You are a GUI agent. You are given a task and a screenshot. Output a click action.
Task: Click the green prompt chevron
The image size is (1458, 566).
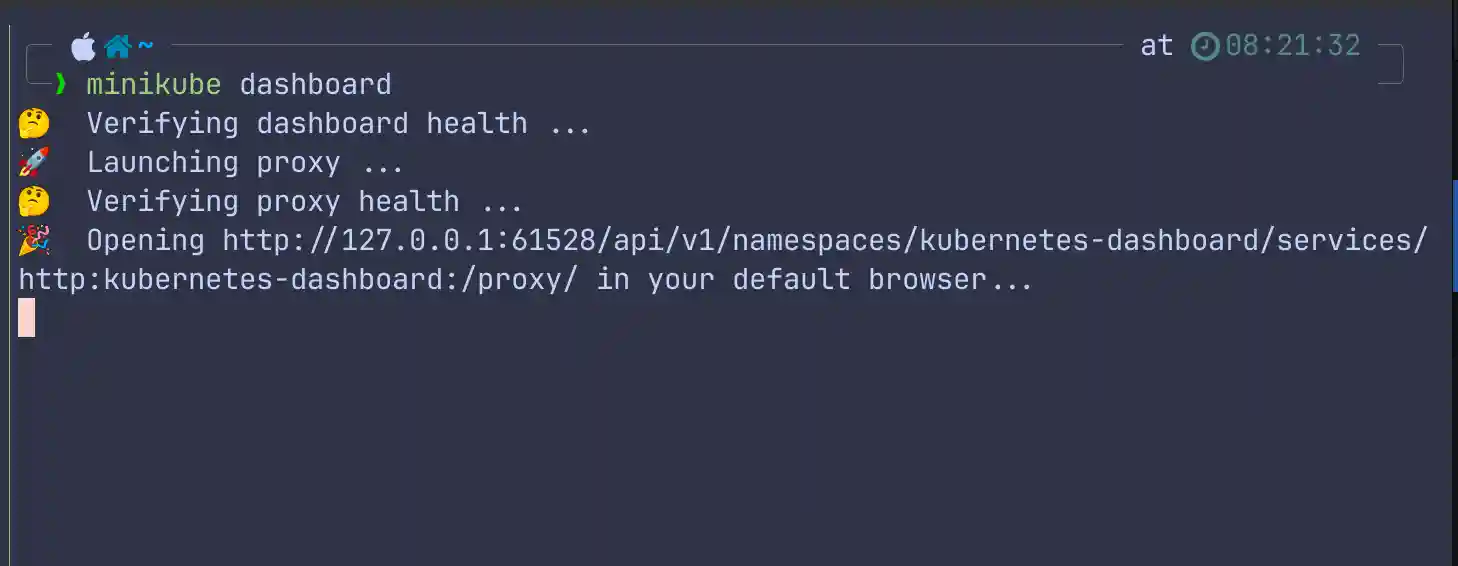coord(61,84)
